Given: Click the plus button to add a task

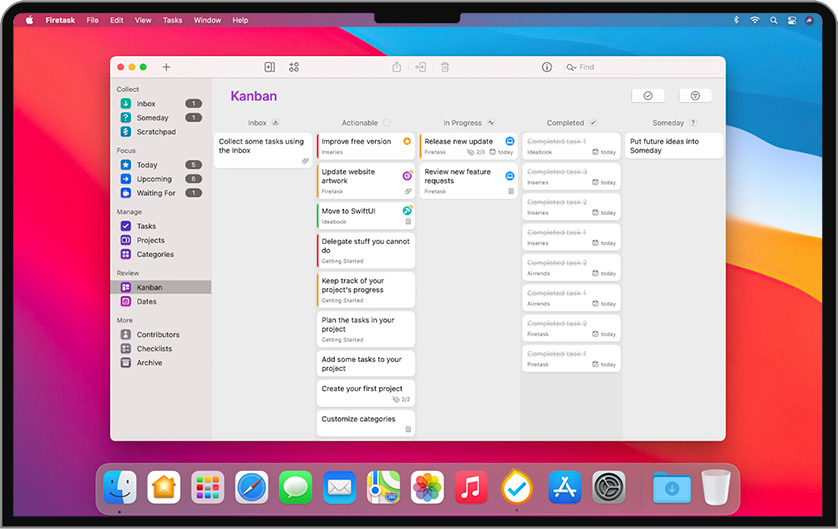Looking at the screenshot, I should point(166,67).
